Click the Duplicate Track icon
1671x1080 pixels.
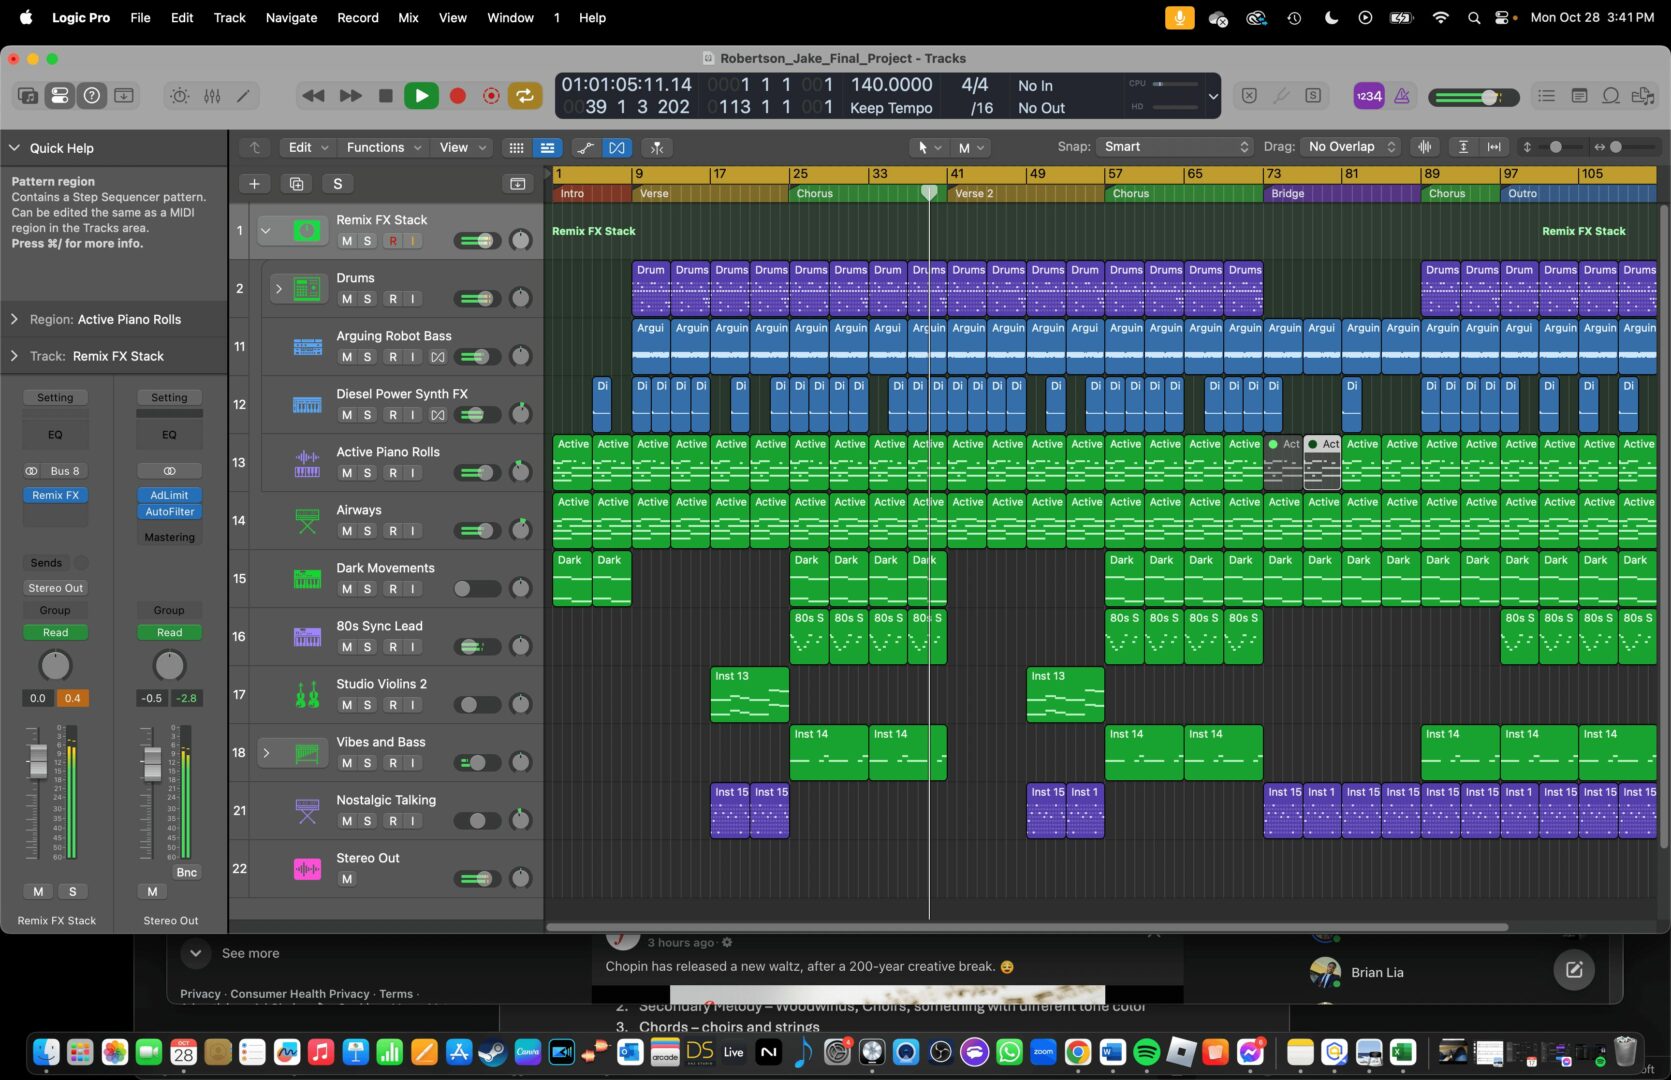point(296,184)
